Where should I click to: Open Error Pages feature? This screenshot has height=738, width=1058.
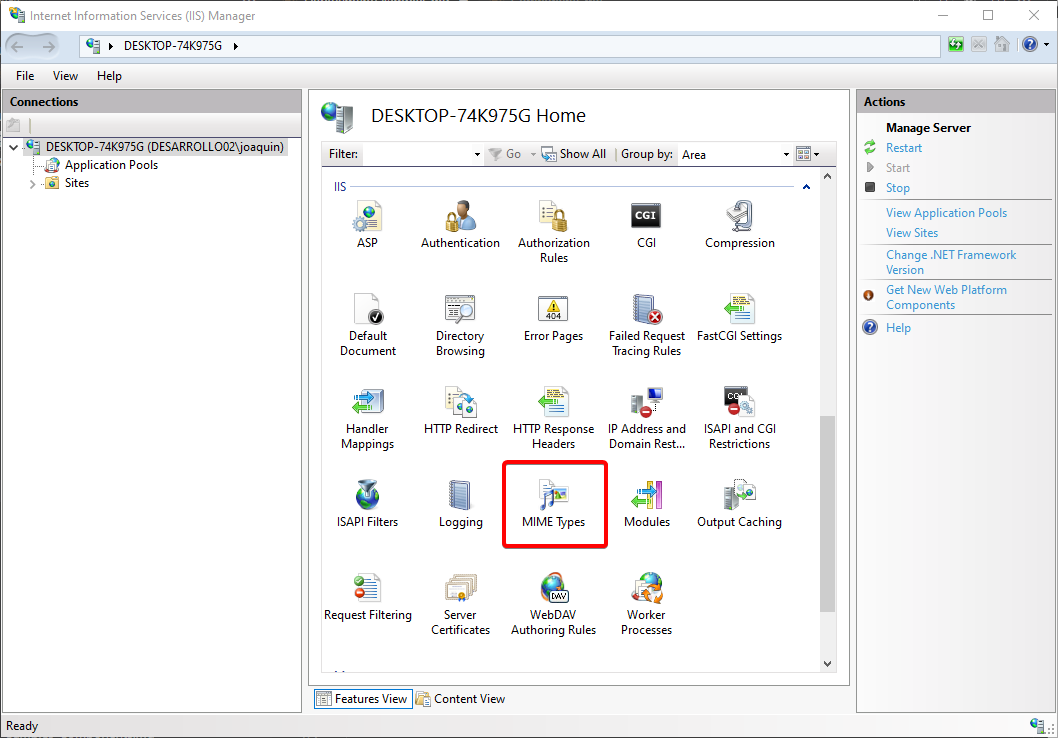click(x=553, y=318)
